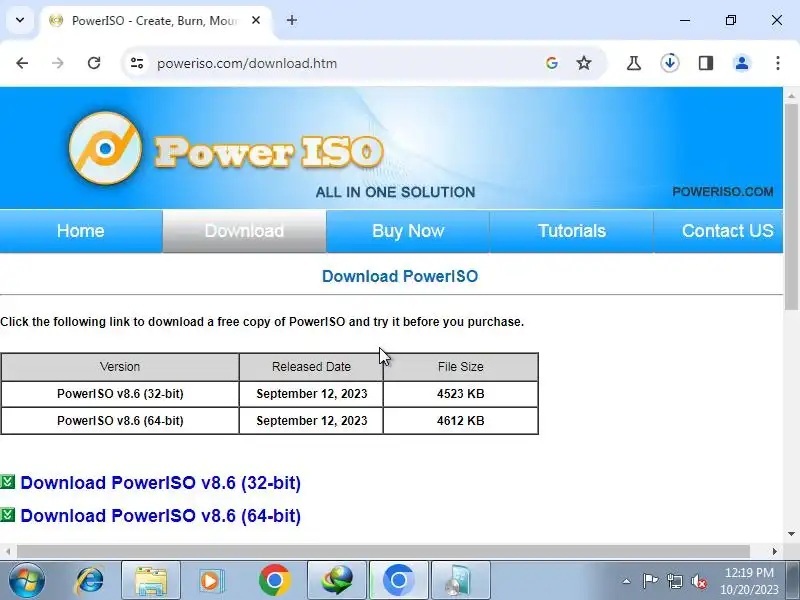The width and height of the screenshot is (800, 600).
Task: Click the Google icon in address bar
Action: tap(552, 63)
